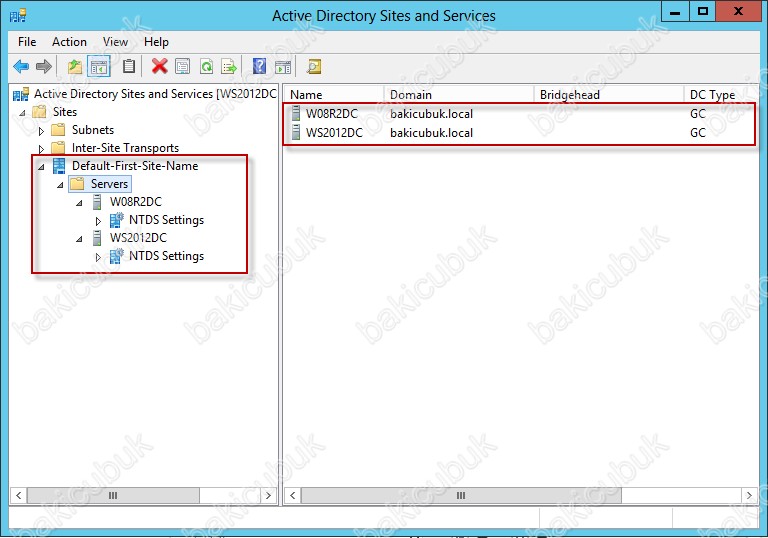
Task: Click the W08R2DC server icon in the list
Action: (295, 114)
